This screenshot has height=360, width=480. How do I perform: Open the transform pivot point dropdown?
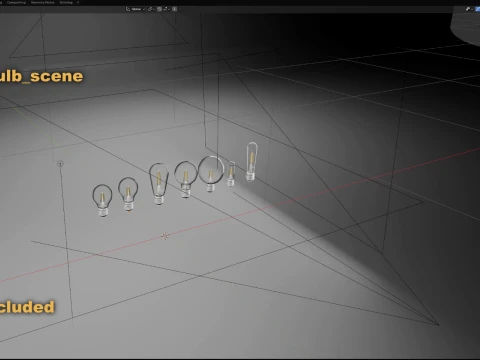click(x=151, y=9)
